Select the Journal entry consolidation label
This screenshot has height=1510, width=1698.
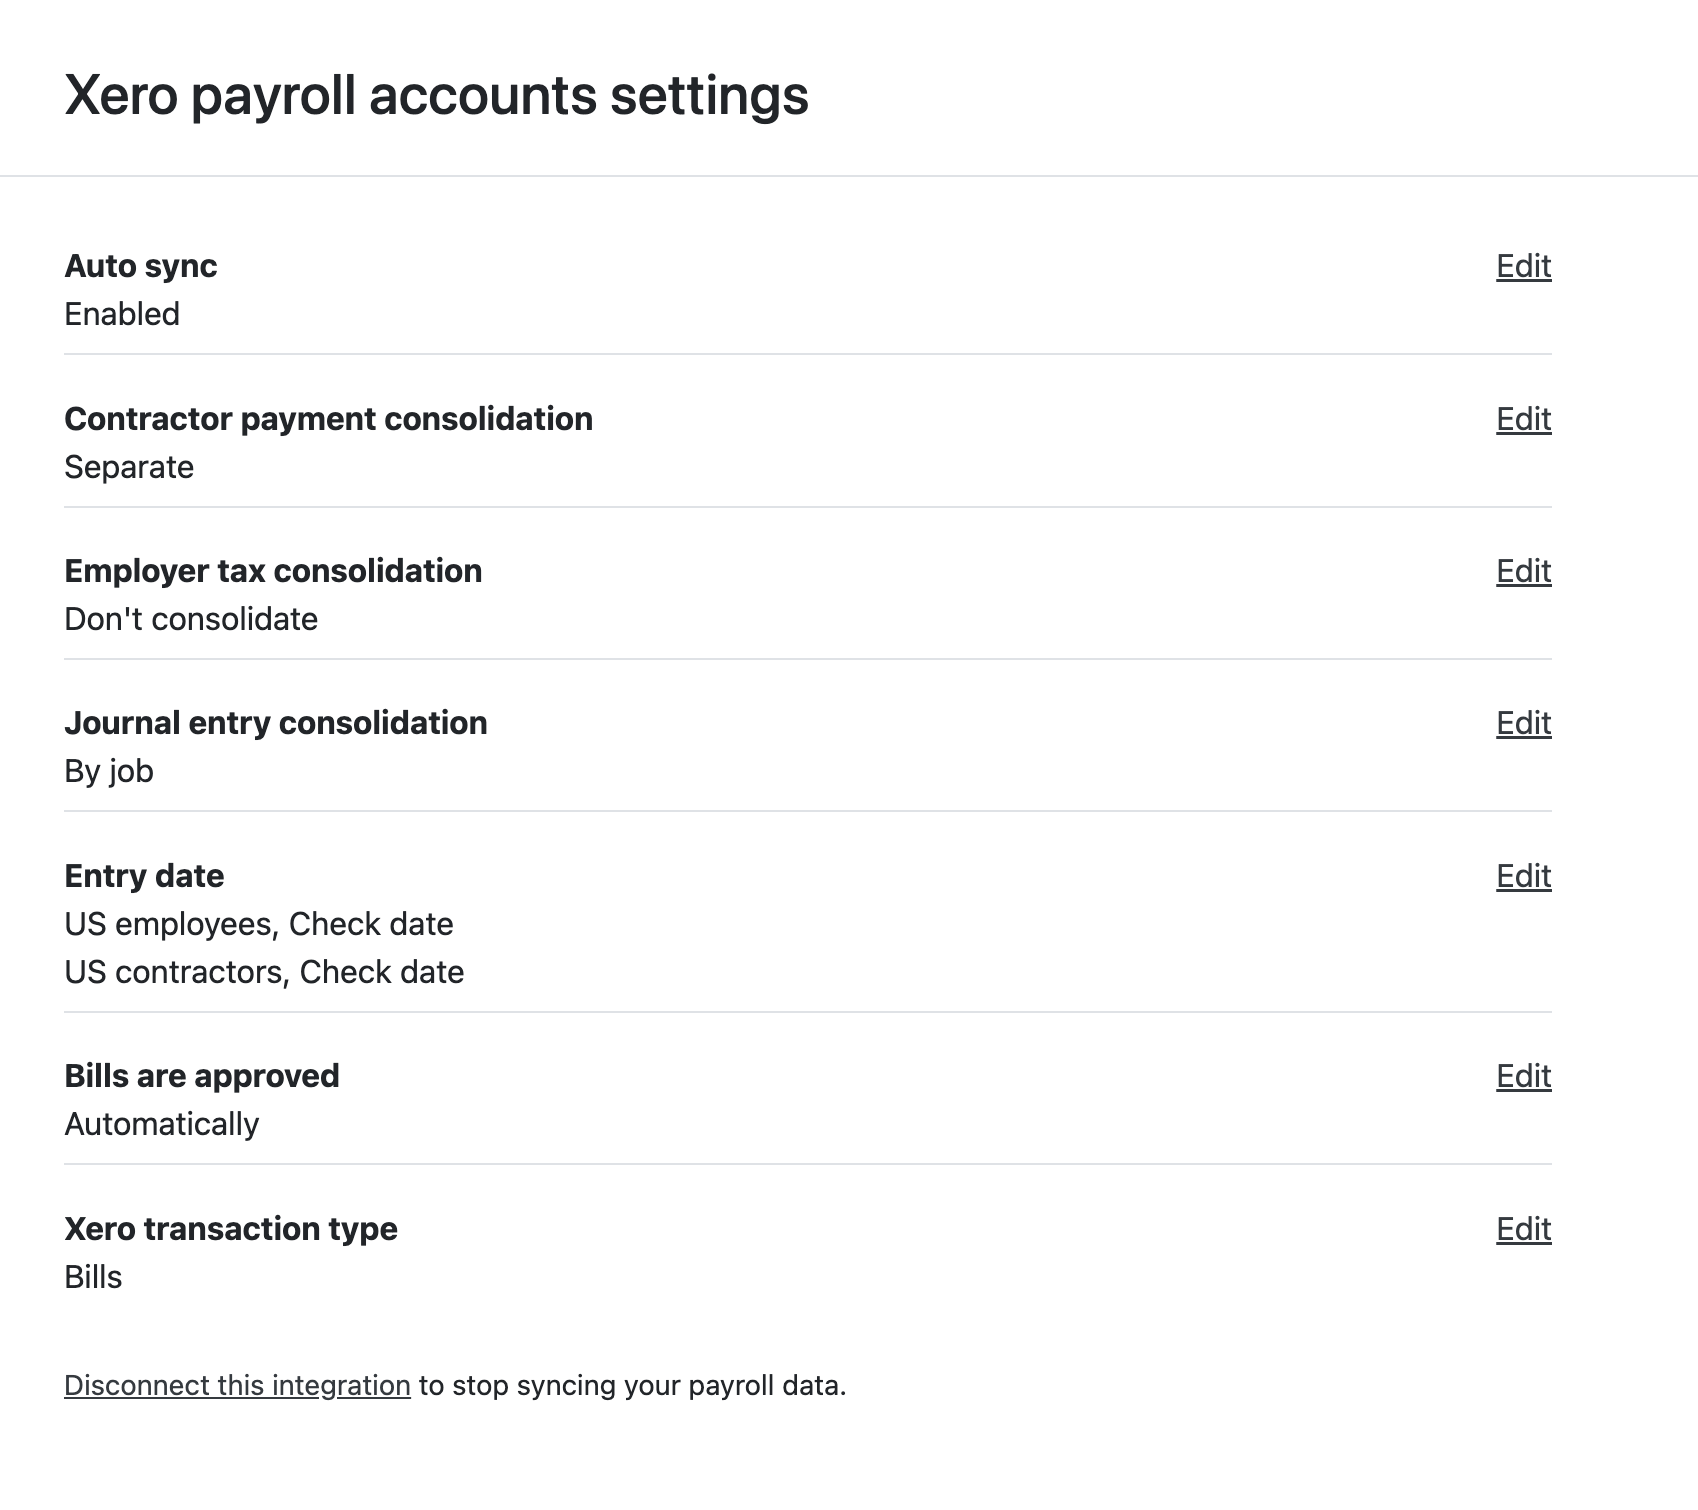click(x=275, y=723)
